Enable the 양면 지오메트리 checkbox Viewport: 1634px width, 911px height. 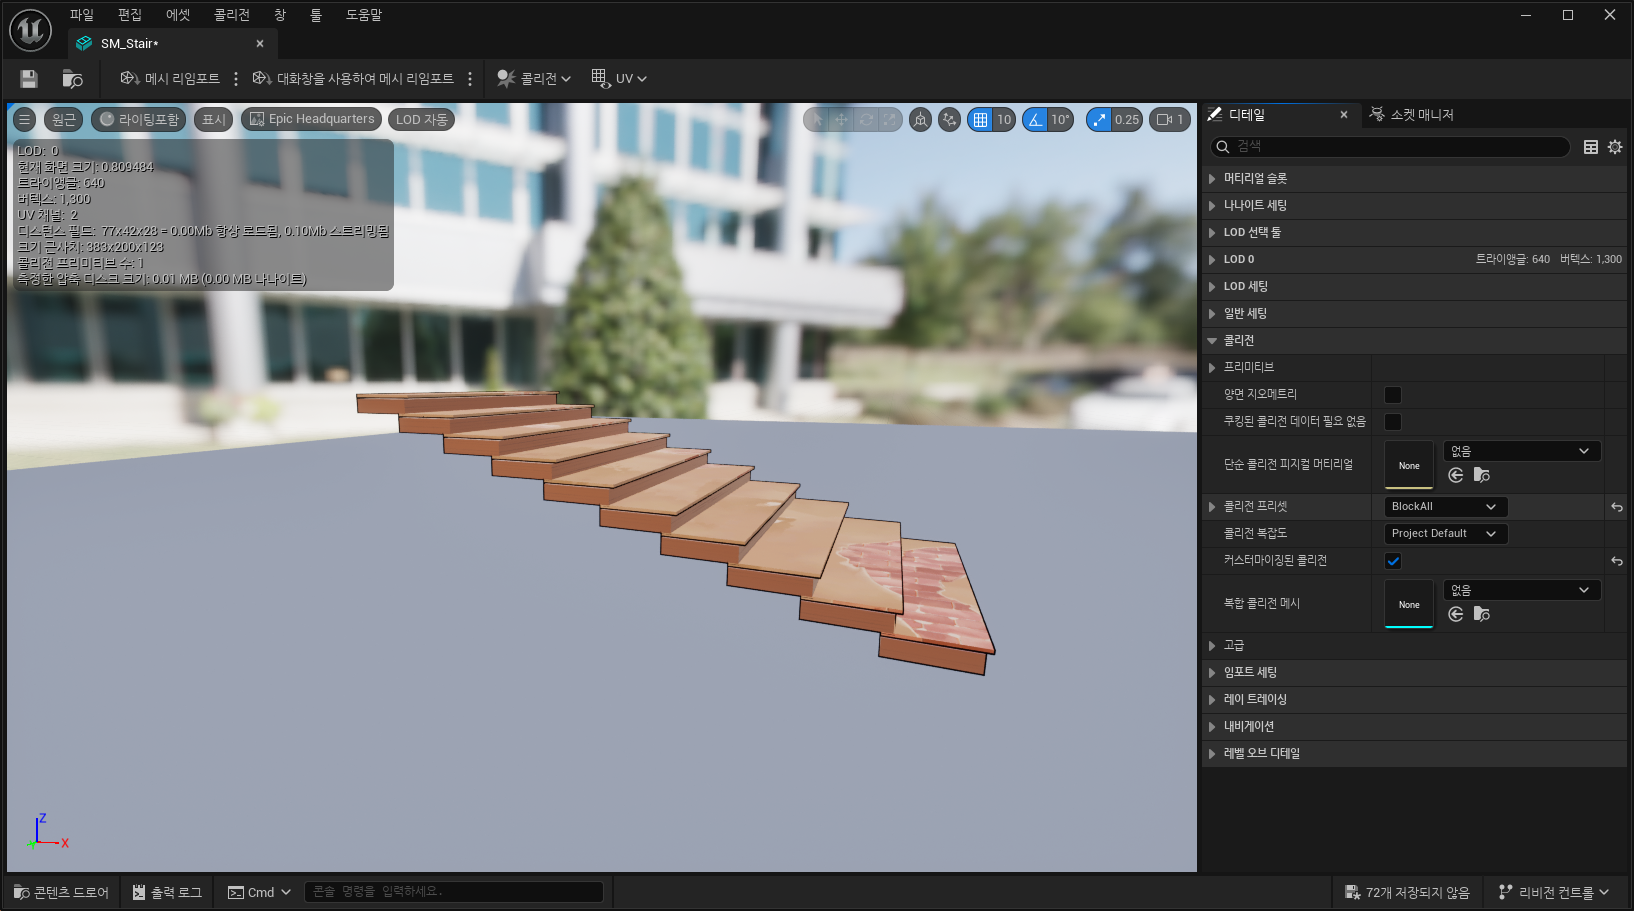pos(1393,395)
